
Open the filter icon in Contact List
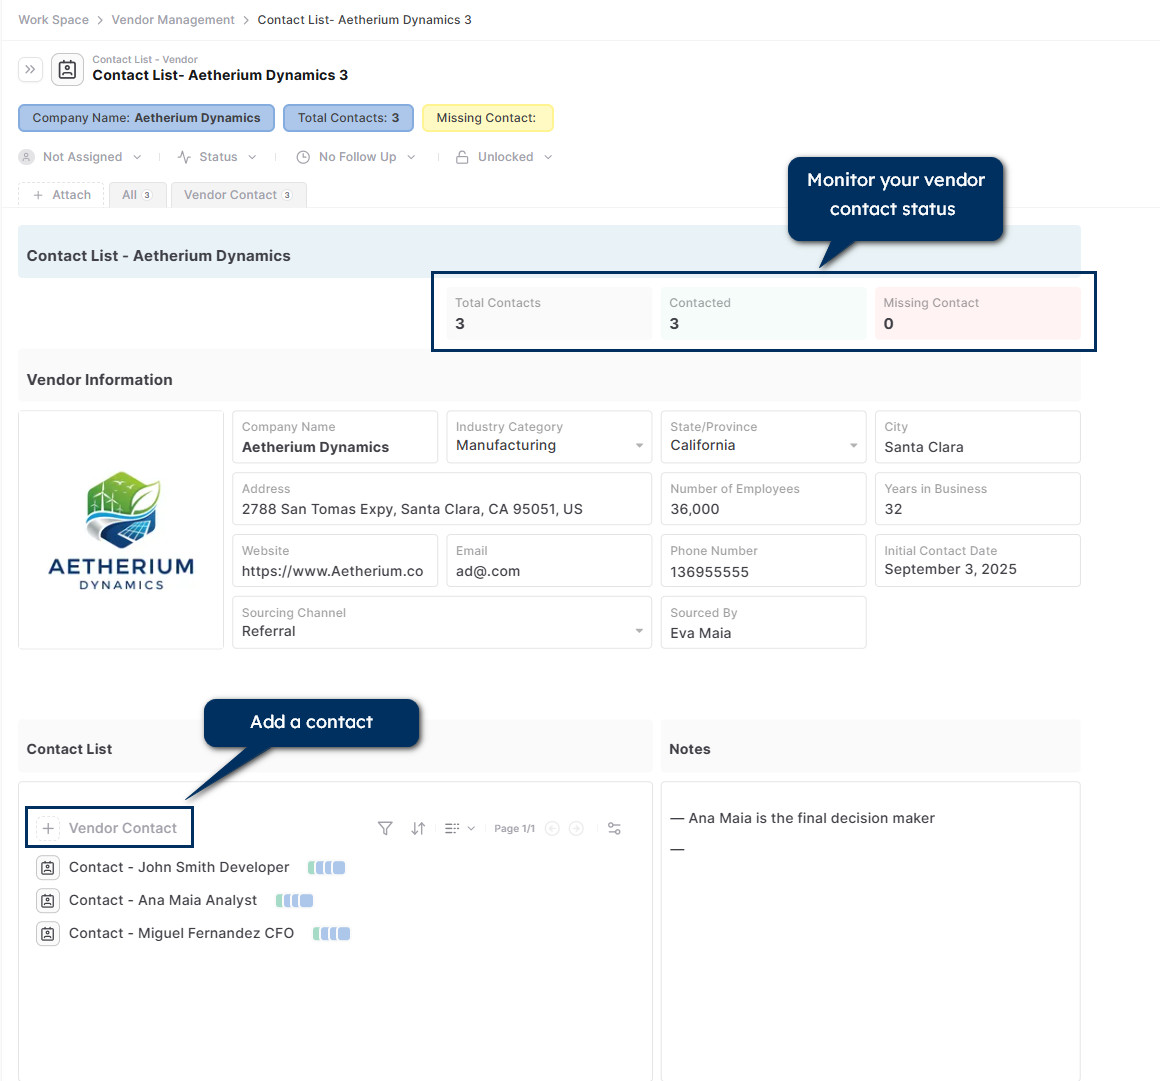click(385, 828)
